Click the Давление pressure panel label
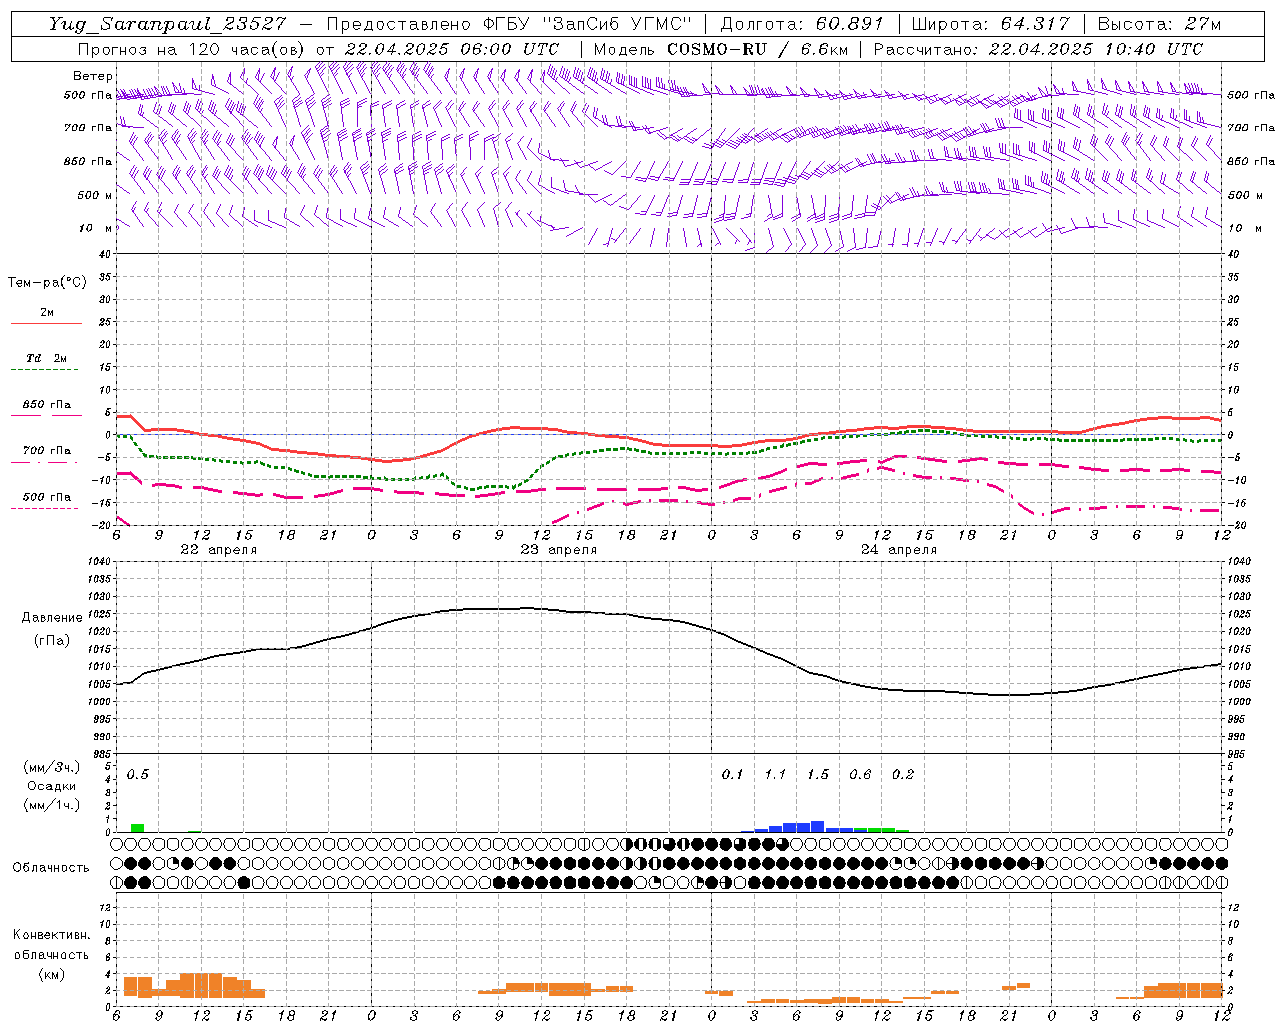 pyautogui.click(x=52, y=618)
